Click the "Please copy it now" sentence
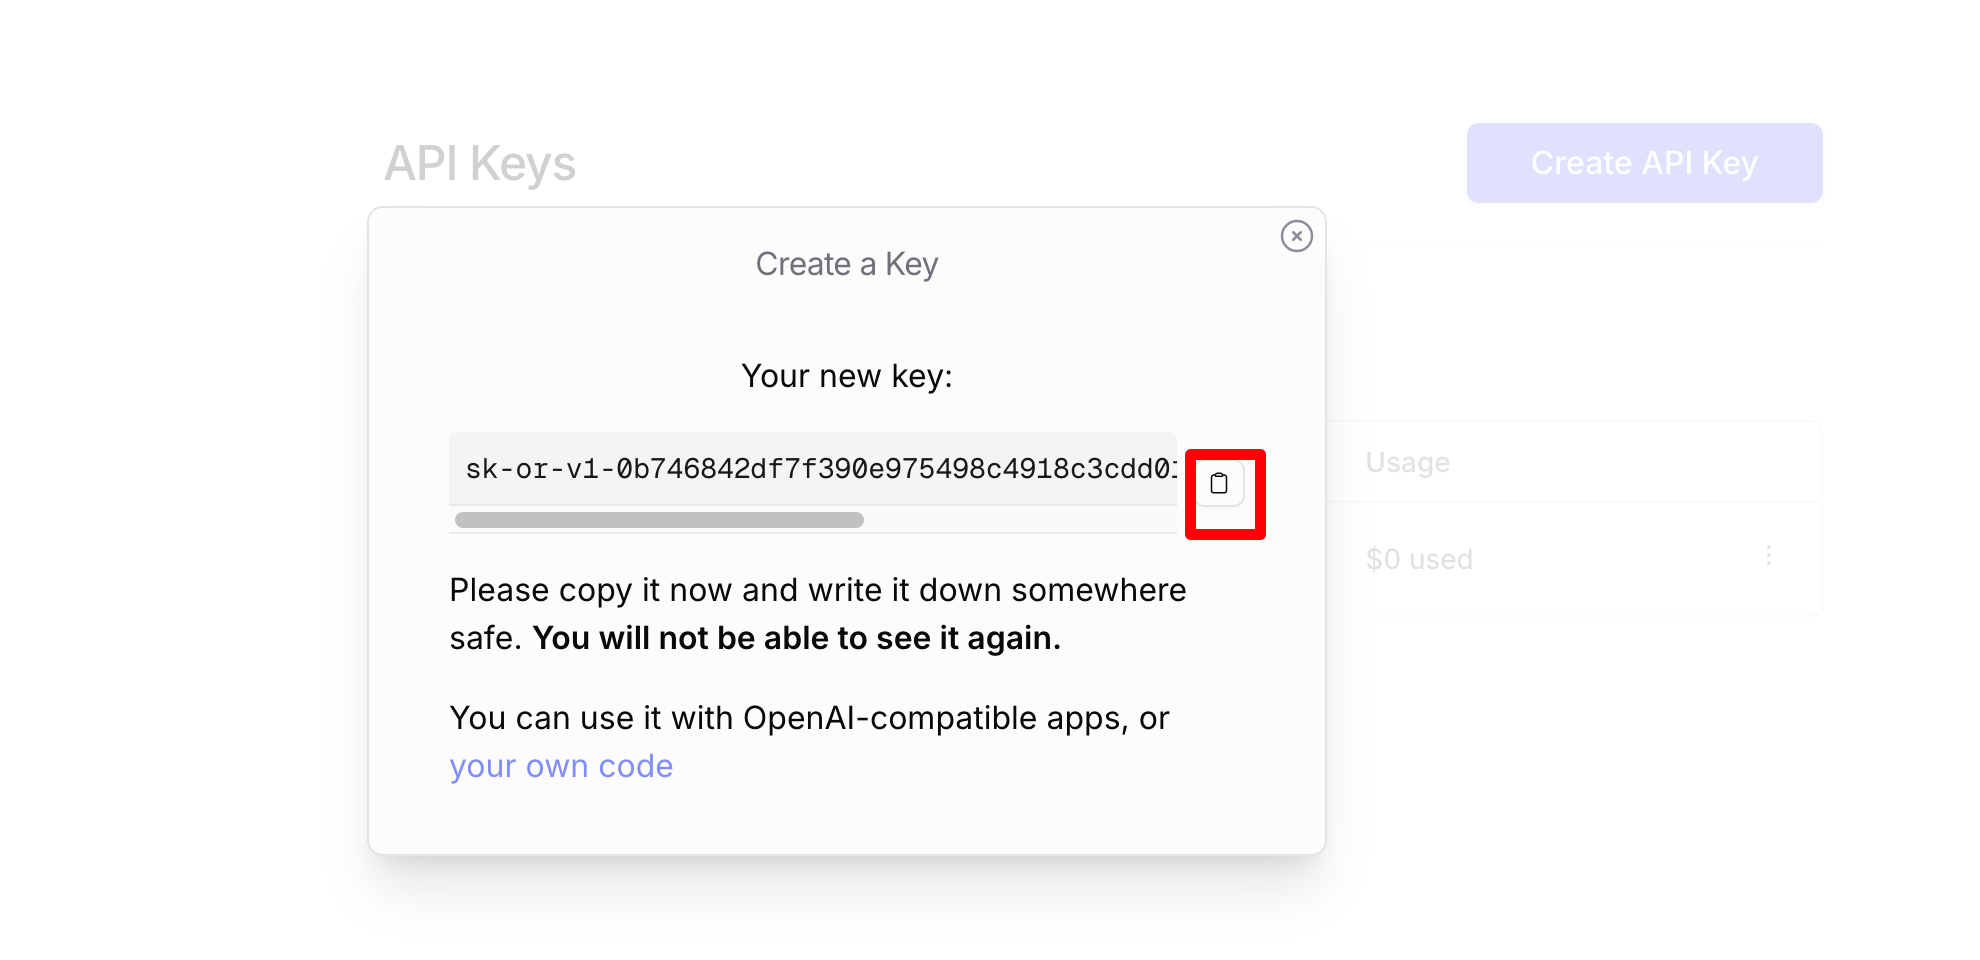 (590, 590)
